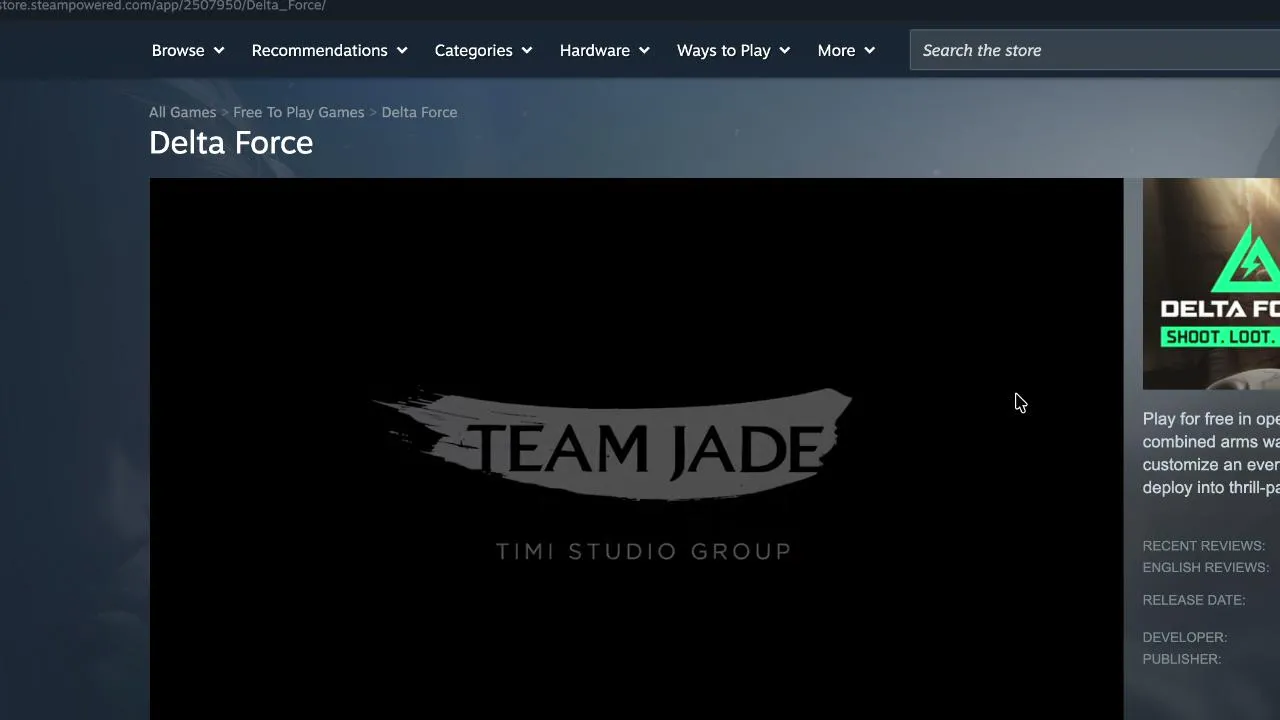1280x720 pixels.
Task: Expand the Hardware dropdown chevron
Action: point(644,50)
